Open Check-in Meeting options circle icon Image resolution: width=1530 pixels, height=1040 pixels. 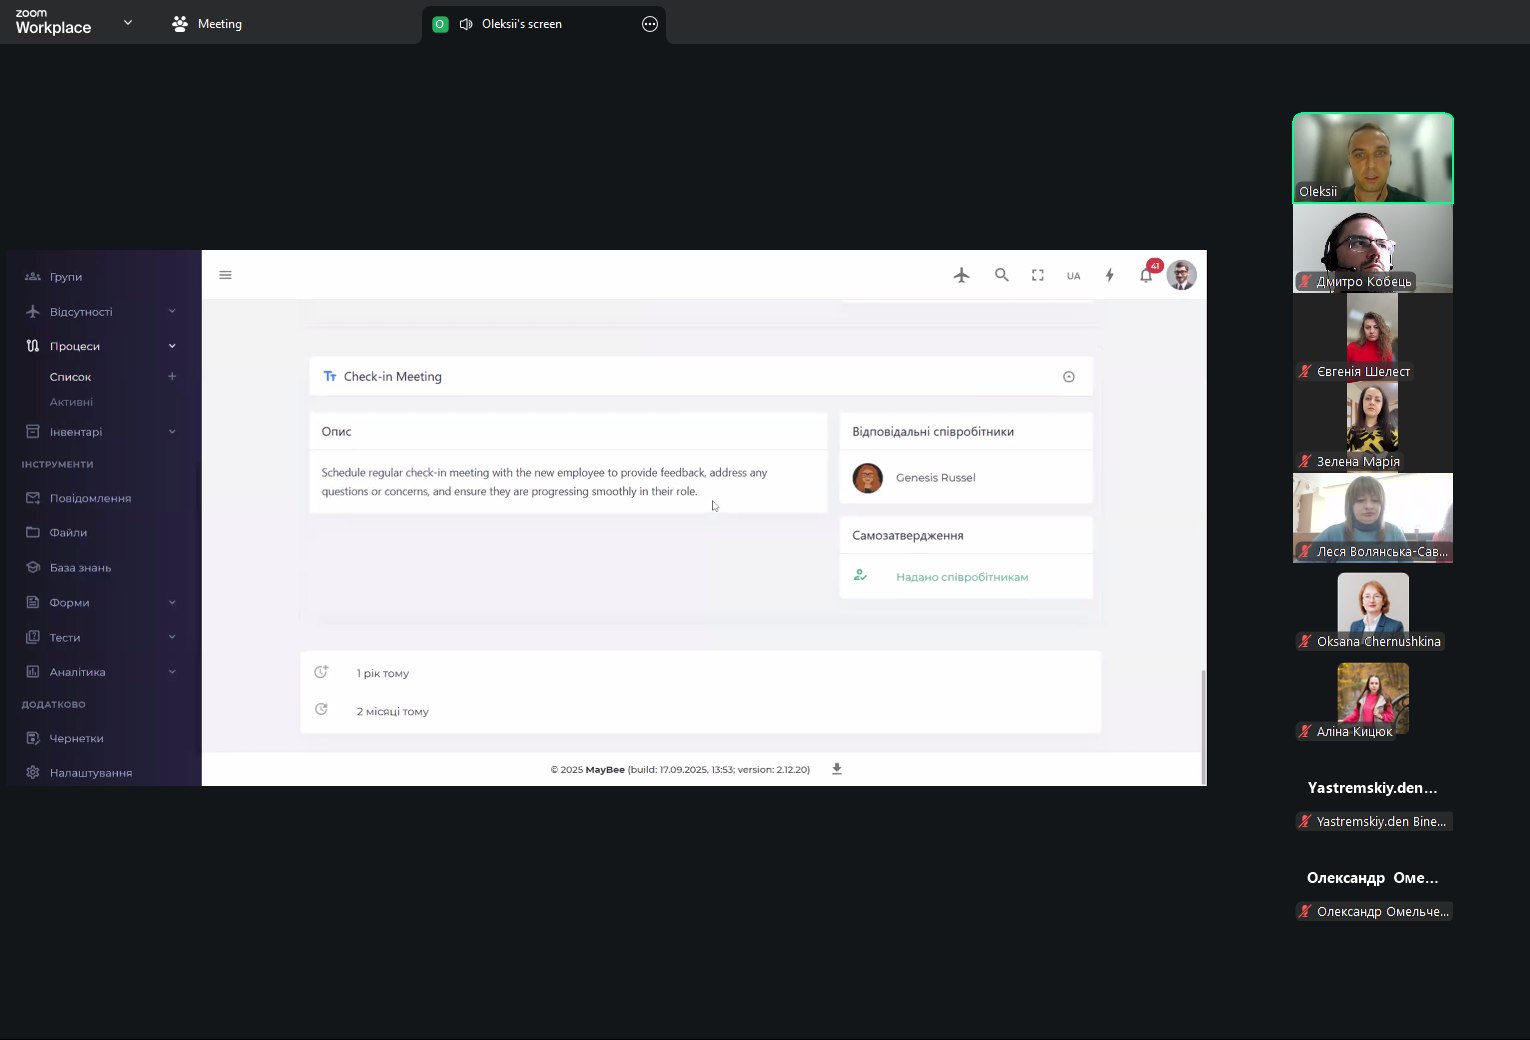(1068, 377)
